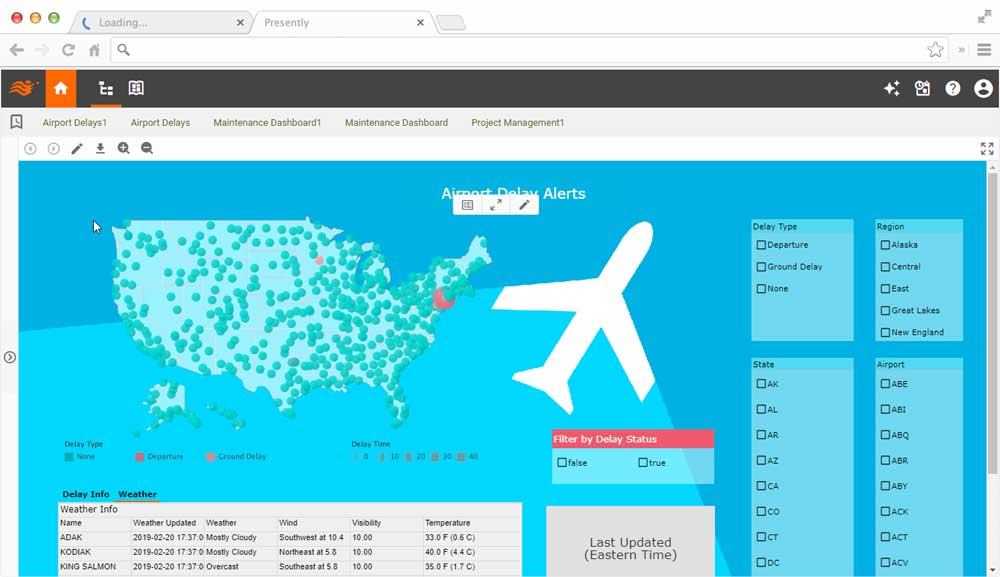
Task: Check the CA state checkbox
Action: click(x=761, y=486)
